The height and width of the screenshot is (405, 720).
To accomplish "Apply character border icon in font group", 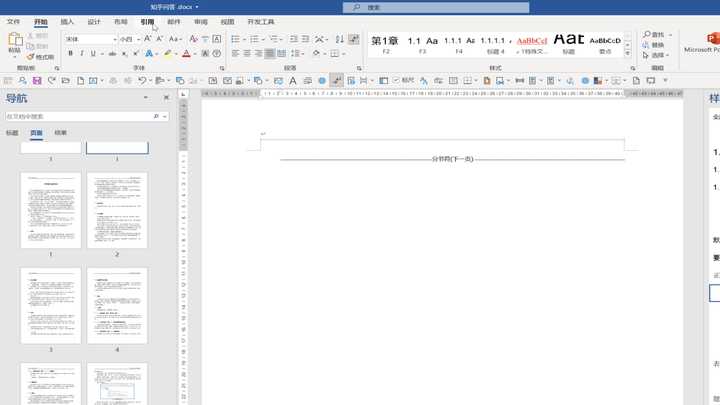I will pos(217,39).
